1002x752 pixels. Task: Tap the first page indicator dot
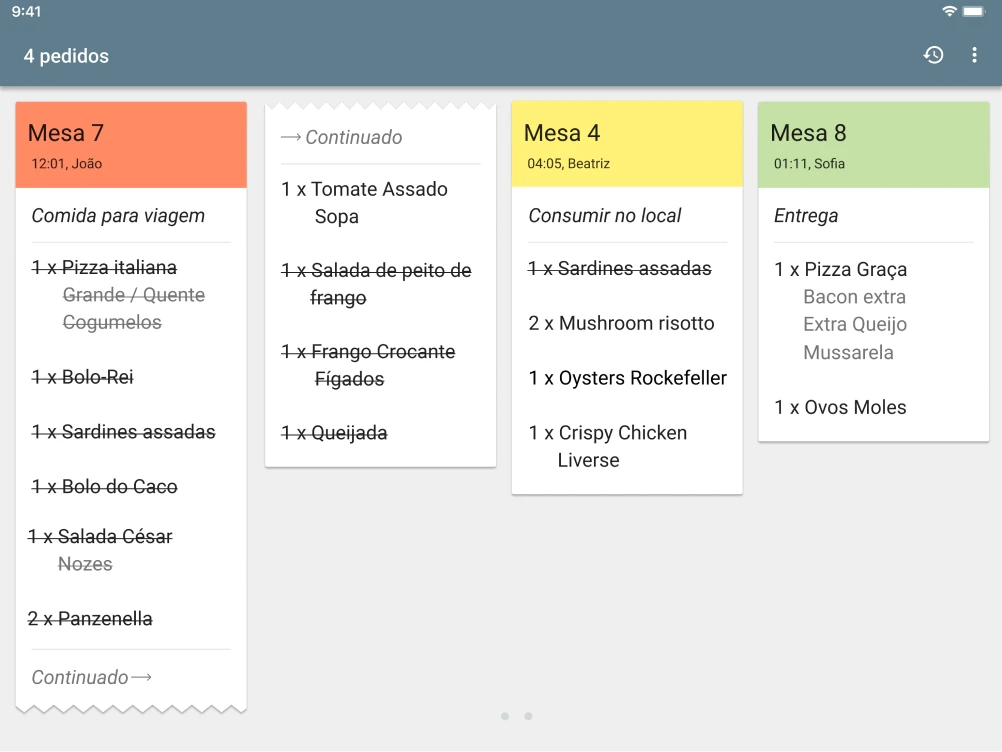tap(505, 716)
